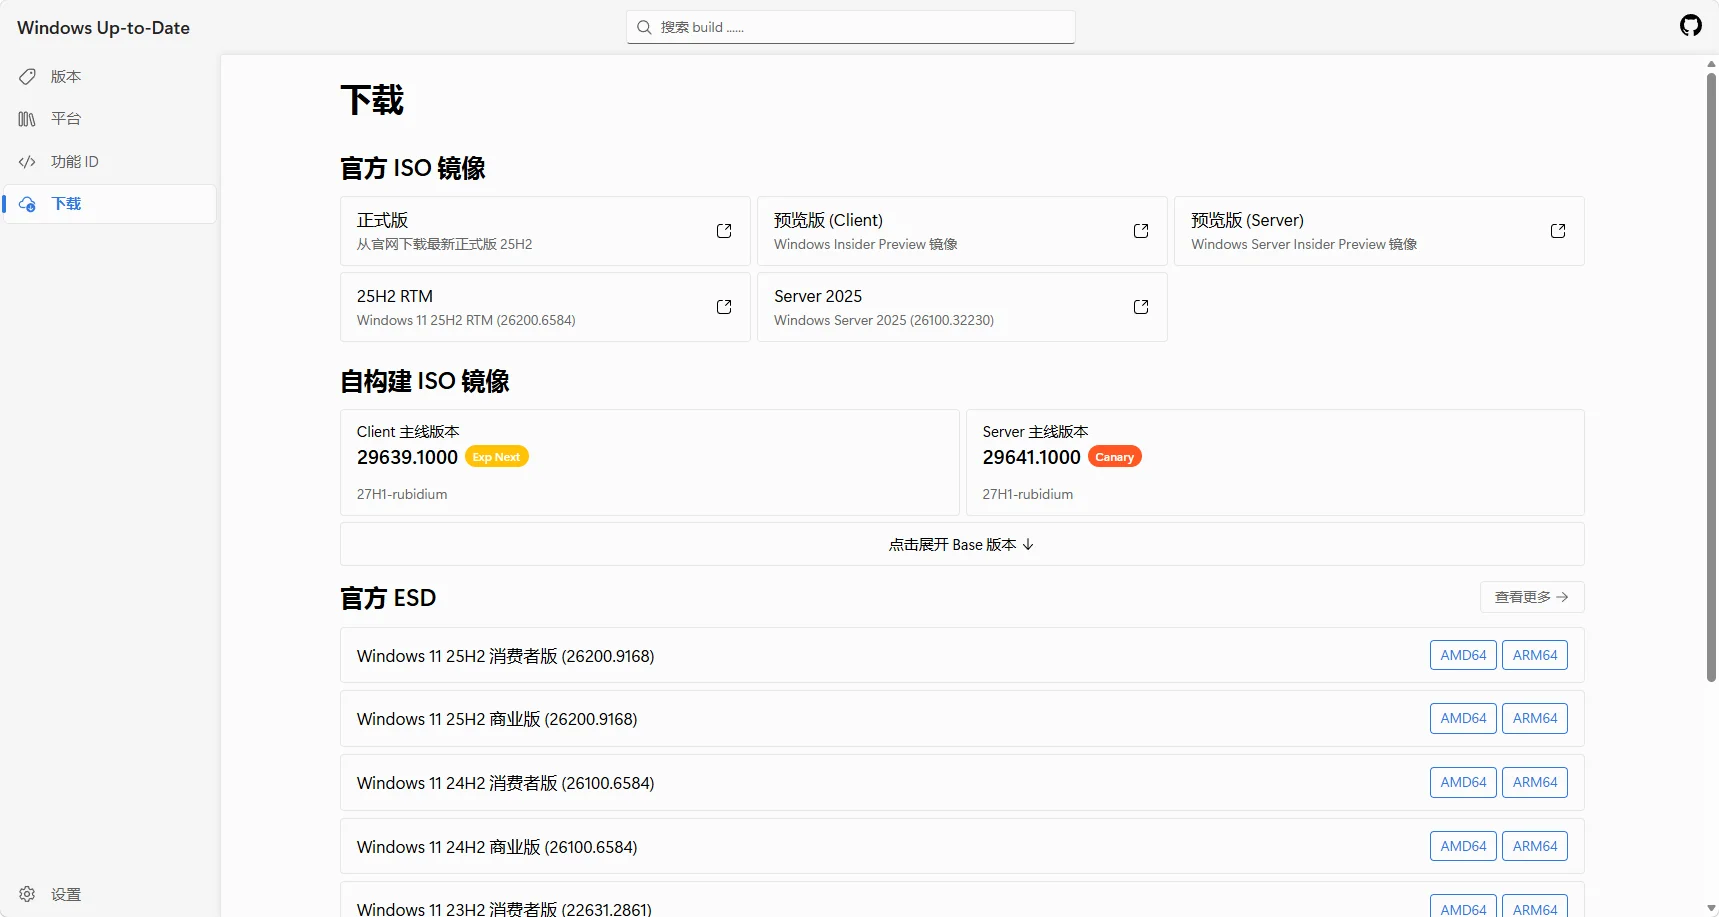
Task: Click the search magnifier icon
Action: point(644,27)
